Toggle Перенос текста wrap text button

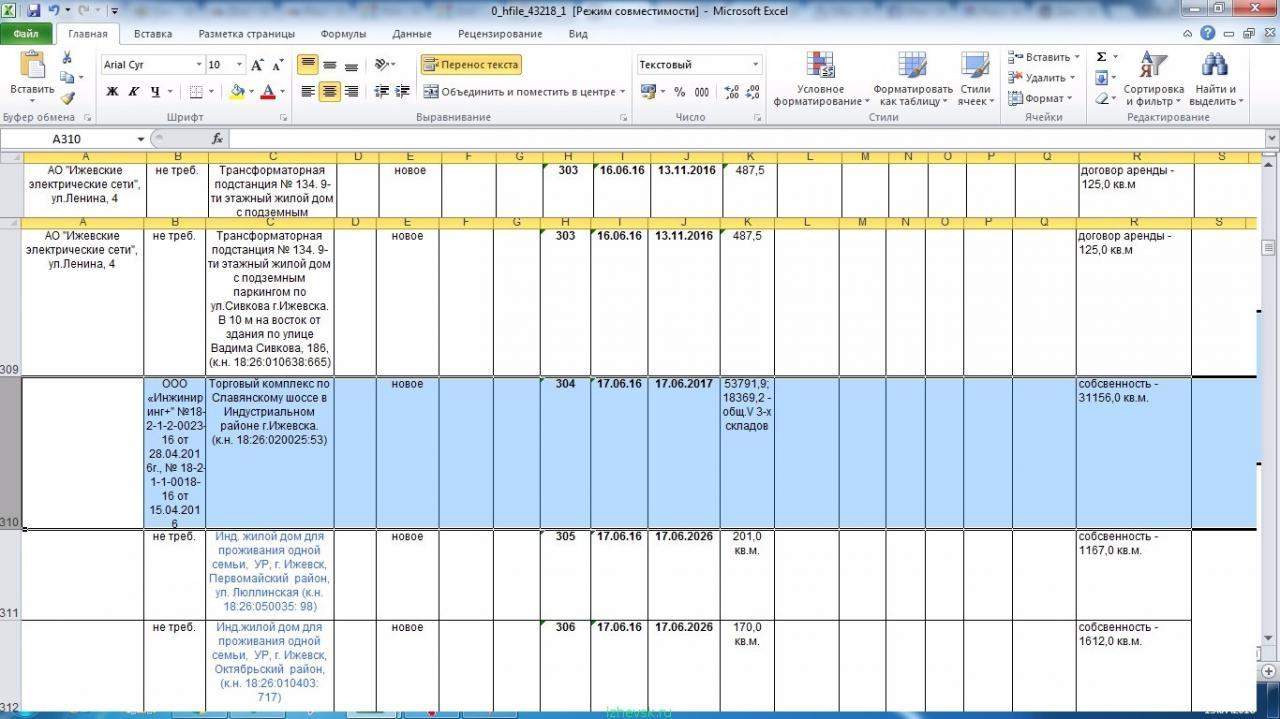471,65
